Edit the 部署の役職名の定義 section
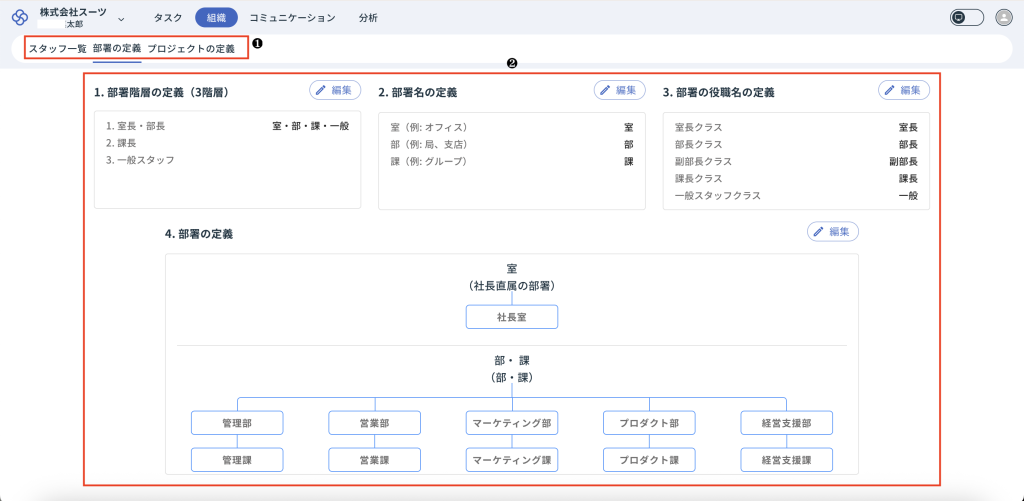Screen dimensions: 1024x501 point(904,90)
